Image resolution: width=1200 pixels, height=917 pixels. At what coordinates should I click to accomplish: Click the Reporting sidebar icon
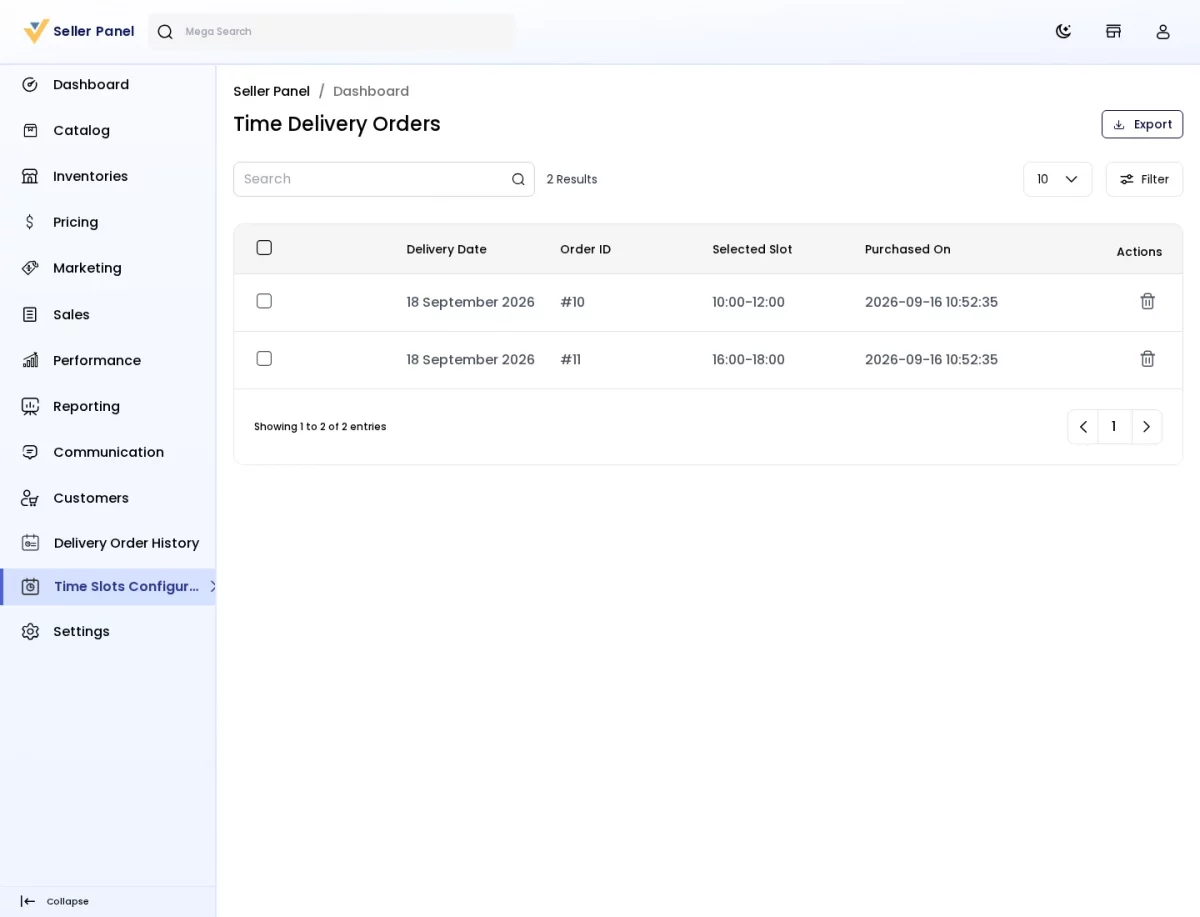point(30,406)
